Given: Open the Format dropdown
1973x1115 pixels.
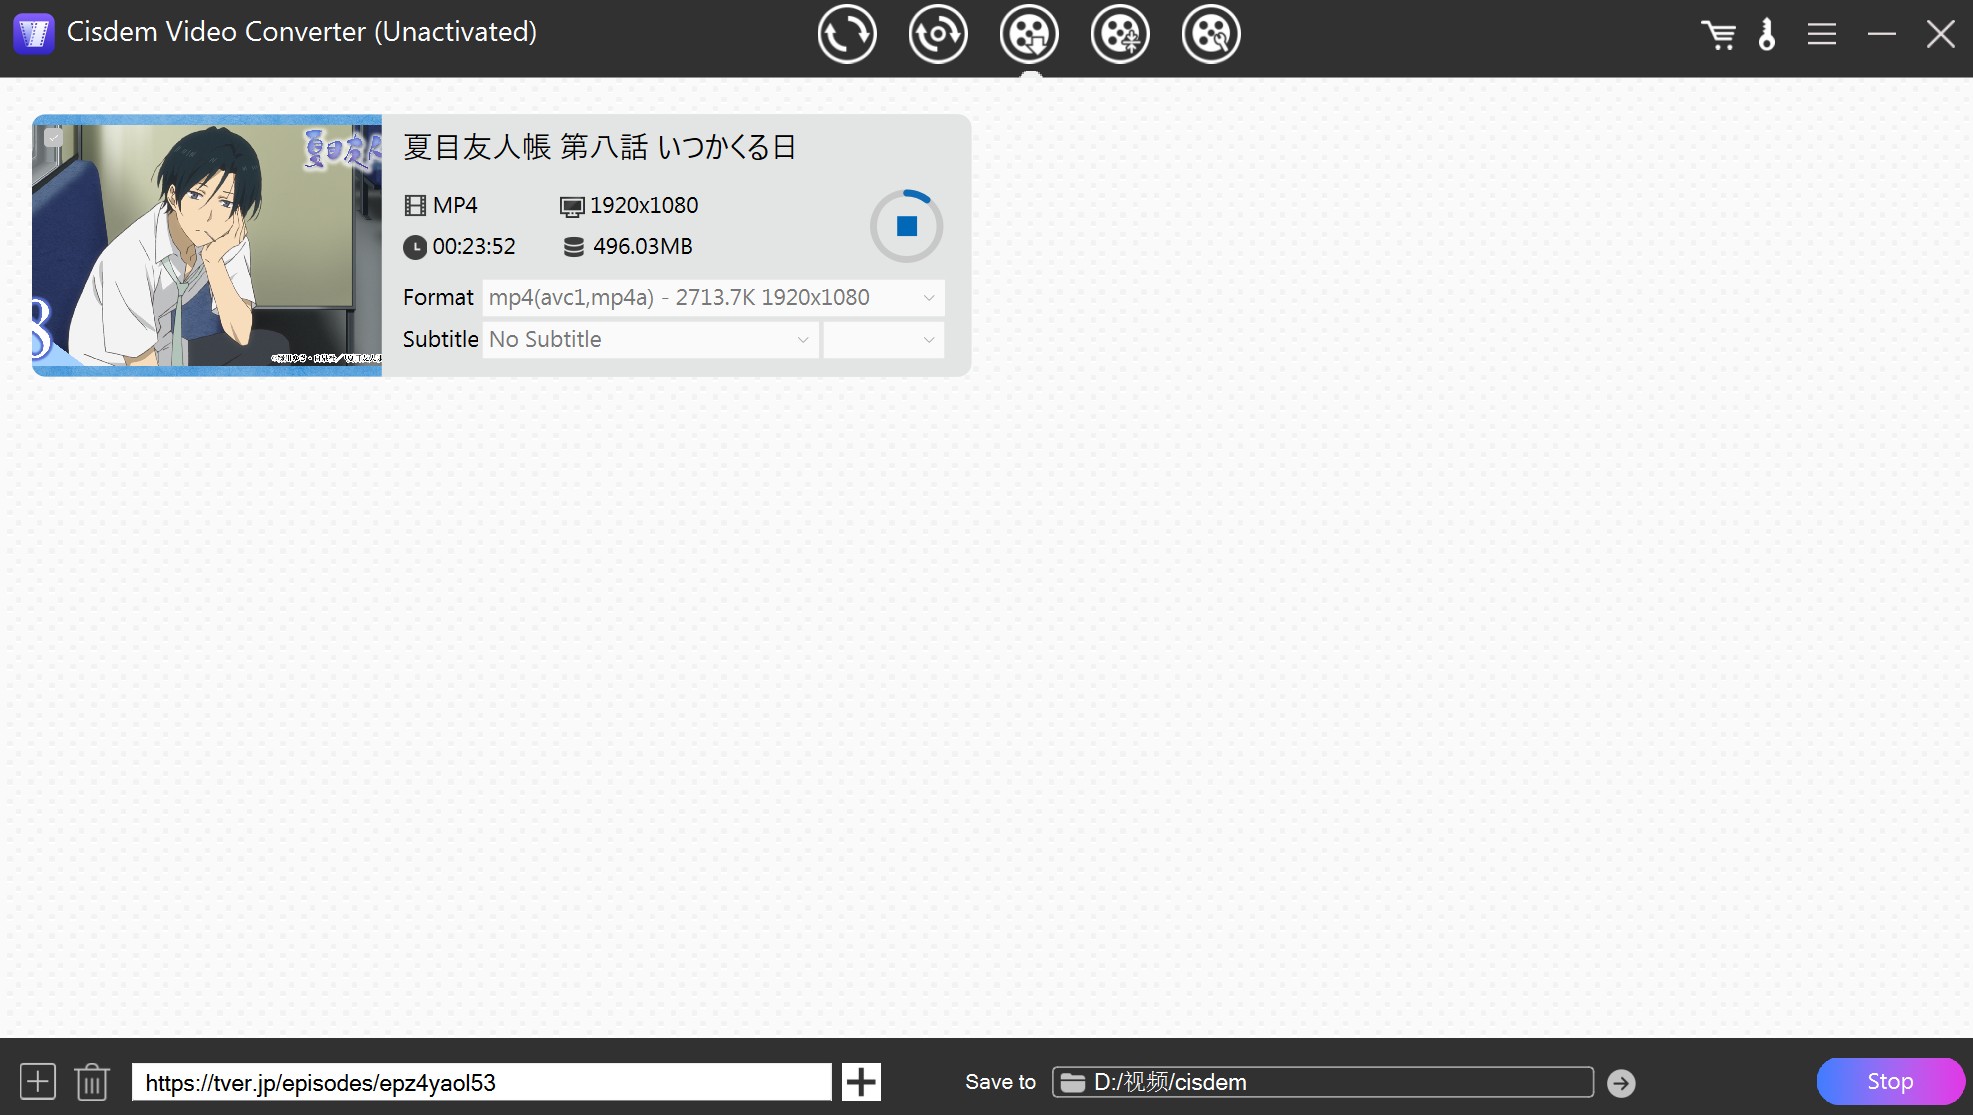Looking at the screenshot, I should coord(713,298).
